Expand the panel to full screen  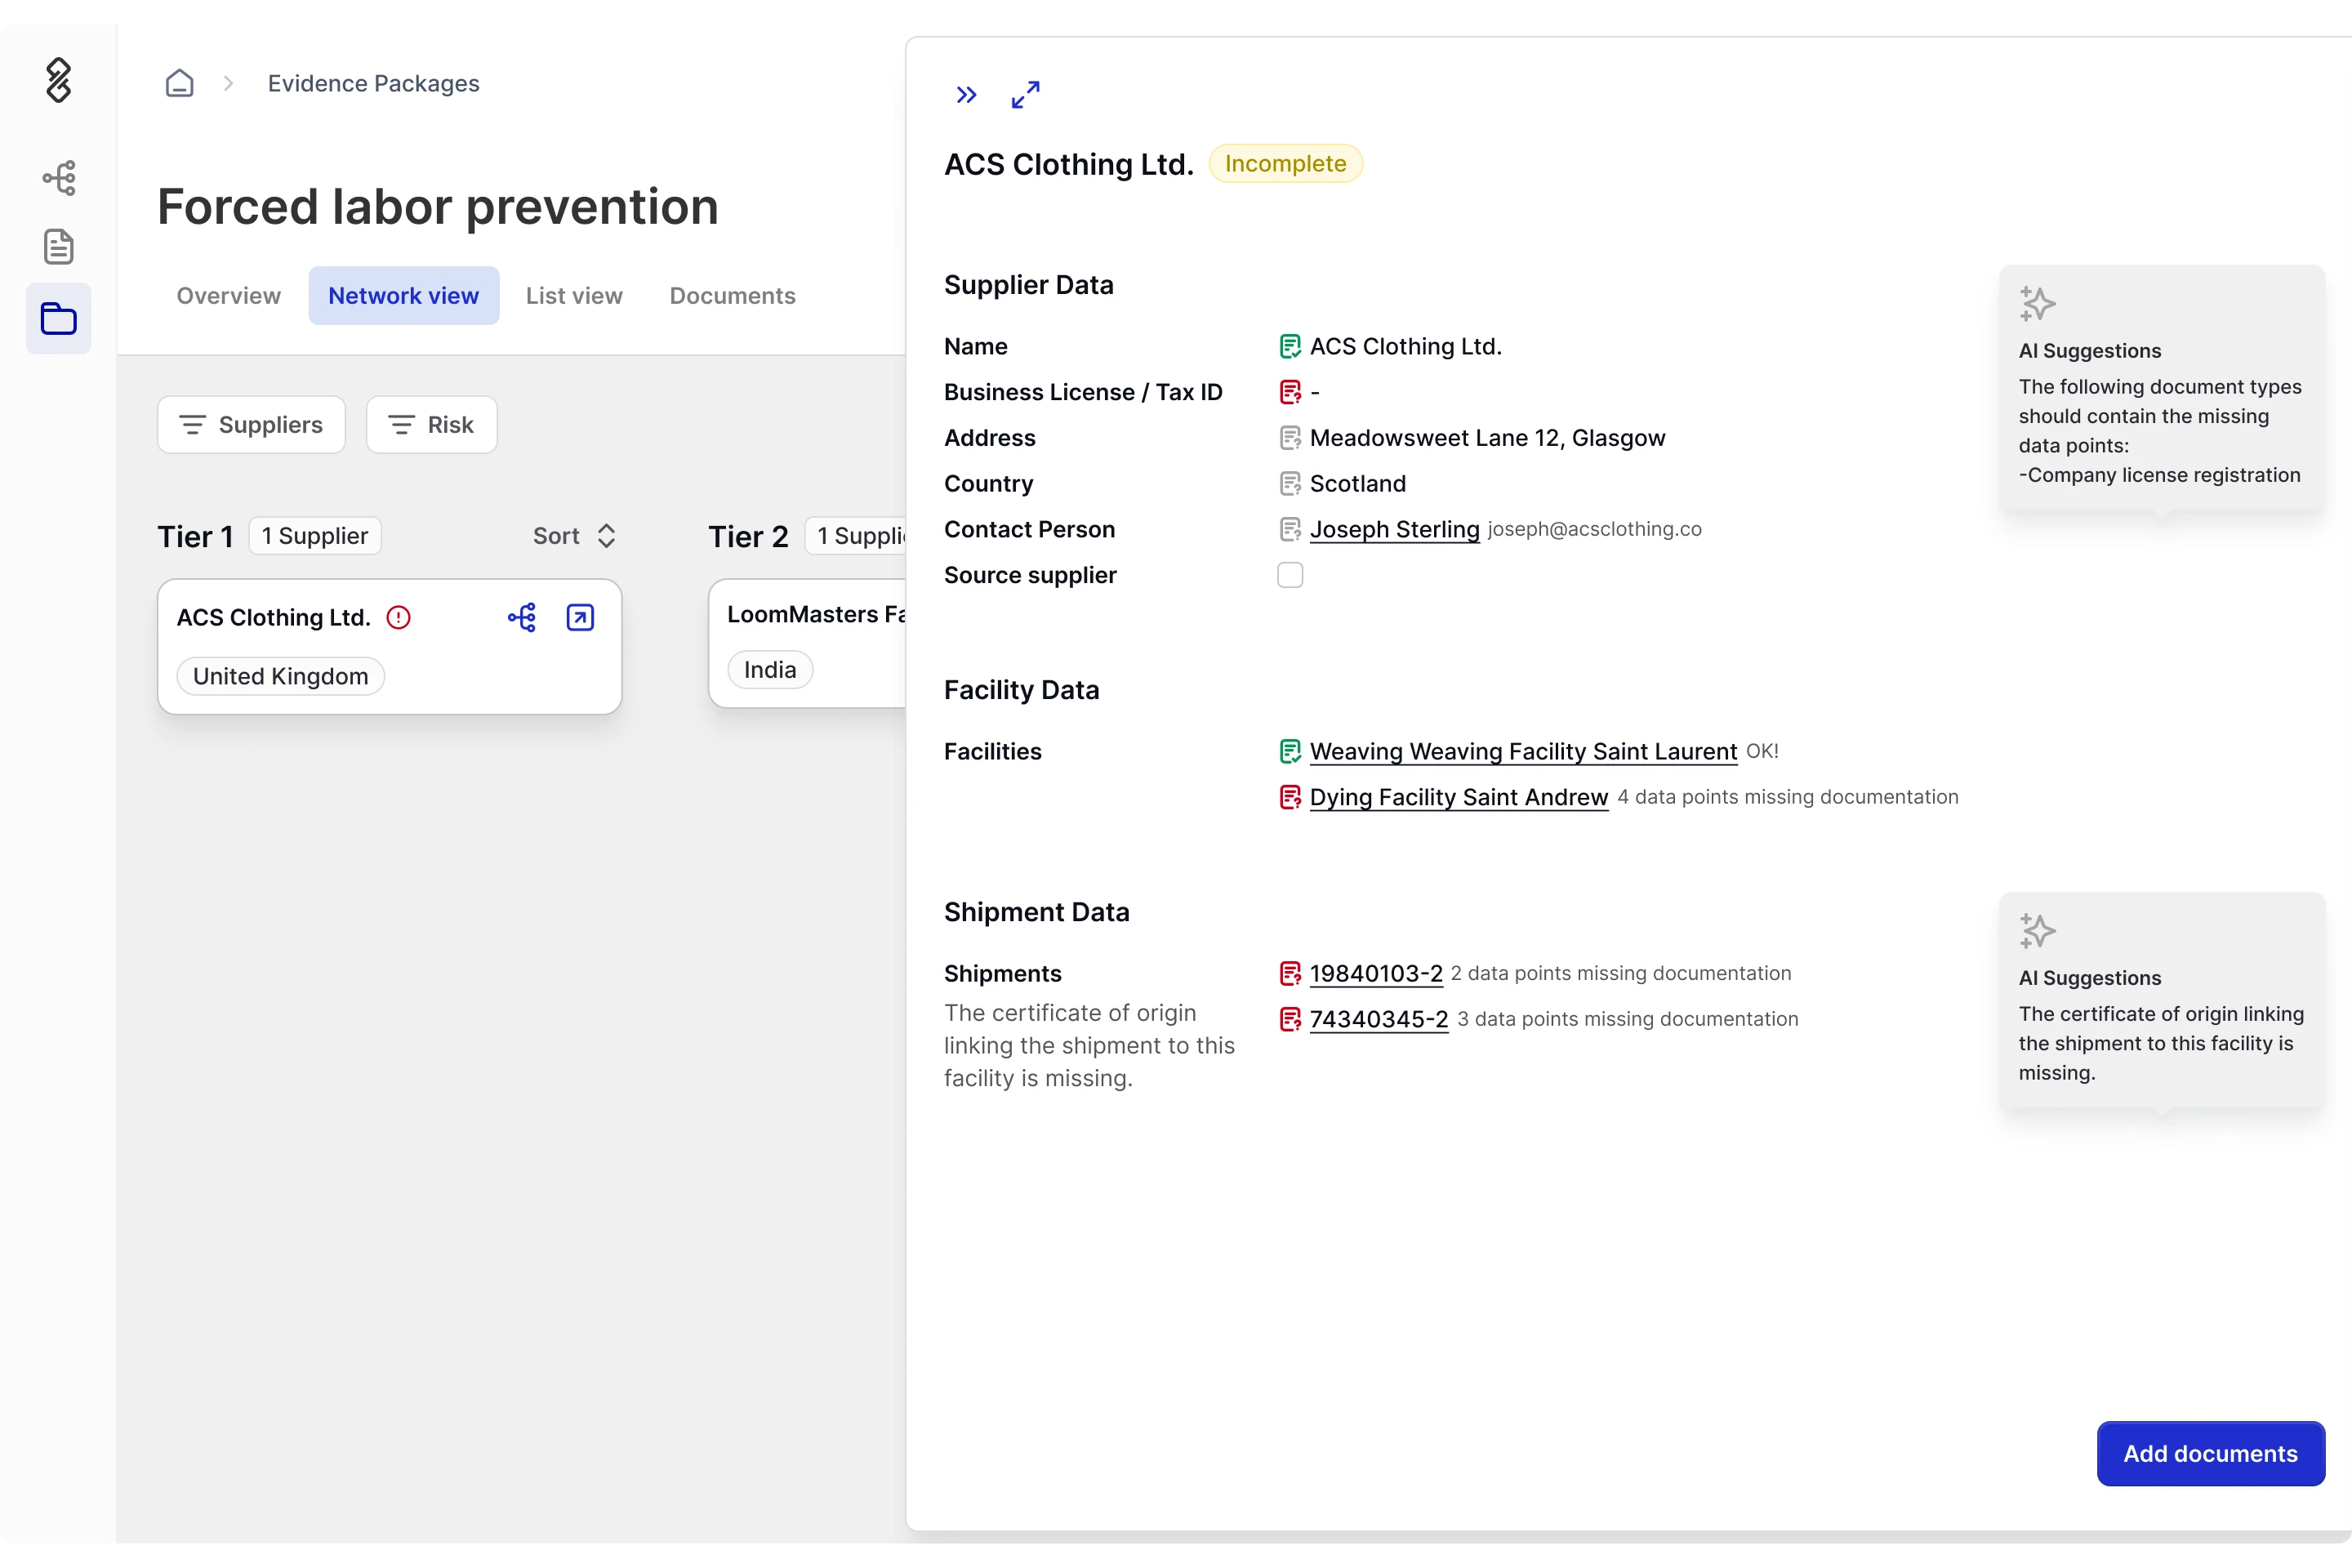tap(1025, 95)
